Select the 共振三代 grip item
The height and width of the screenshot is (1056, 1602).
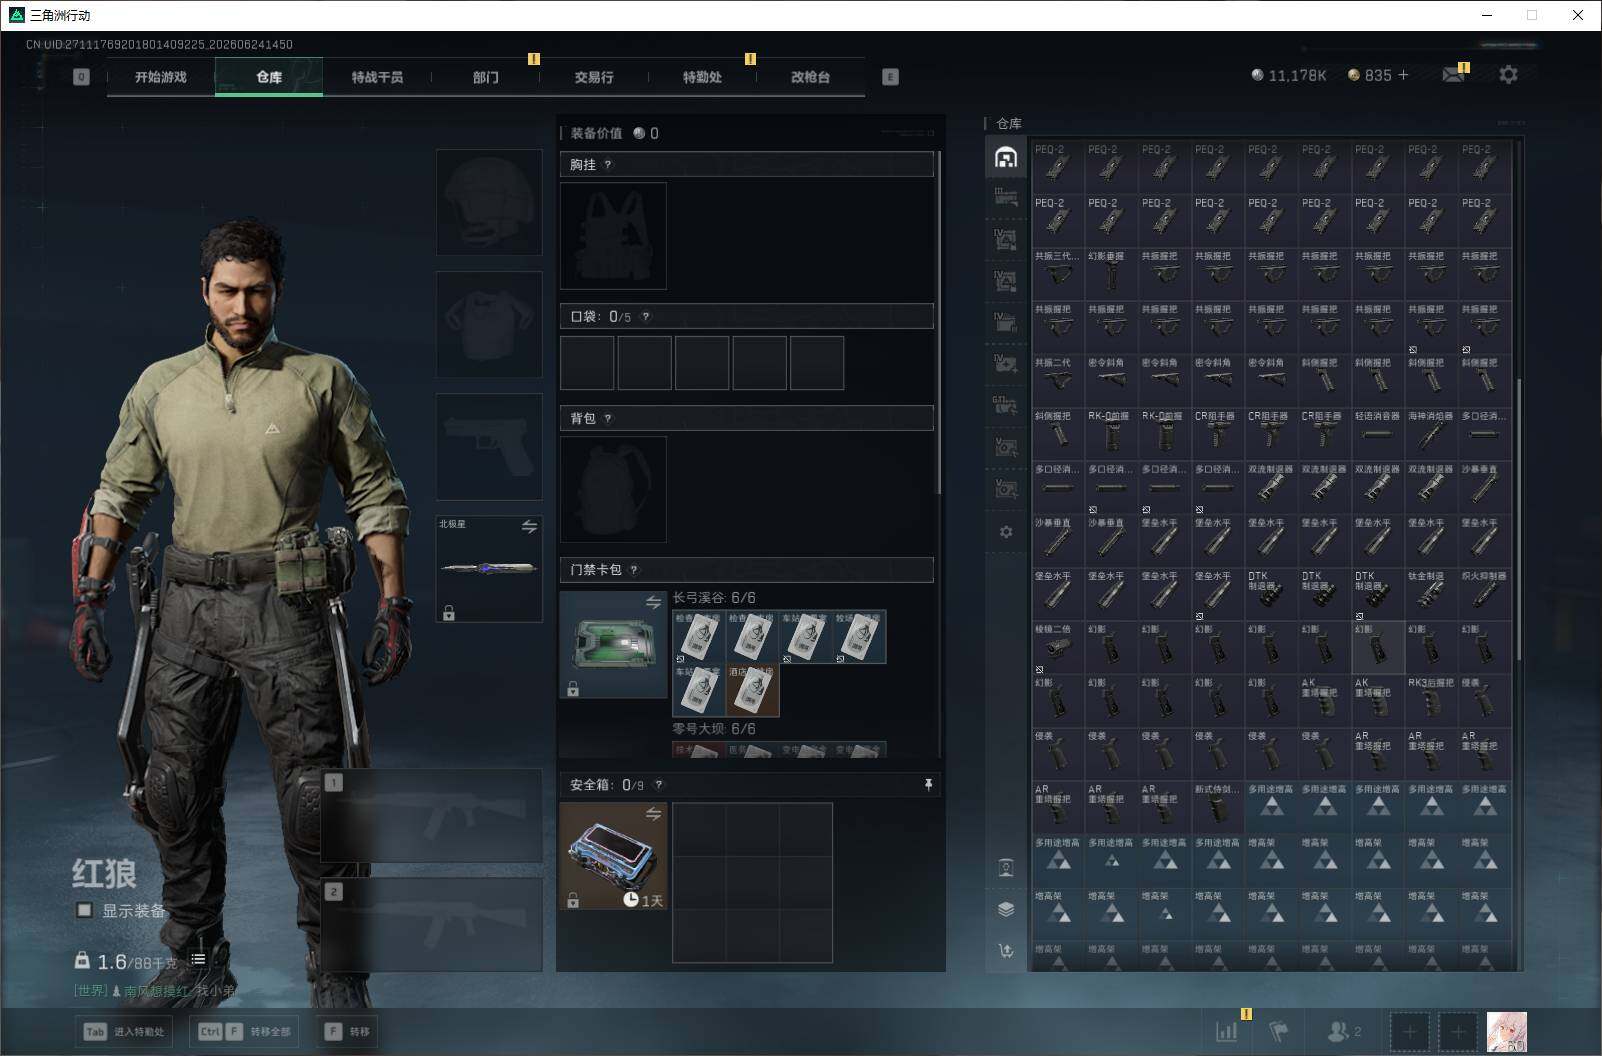coord(1058,274)
